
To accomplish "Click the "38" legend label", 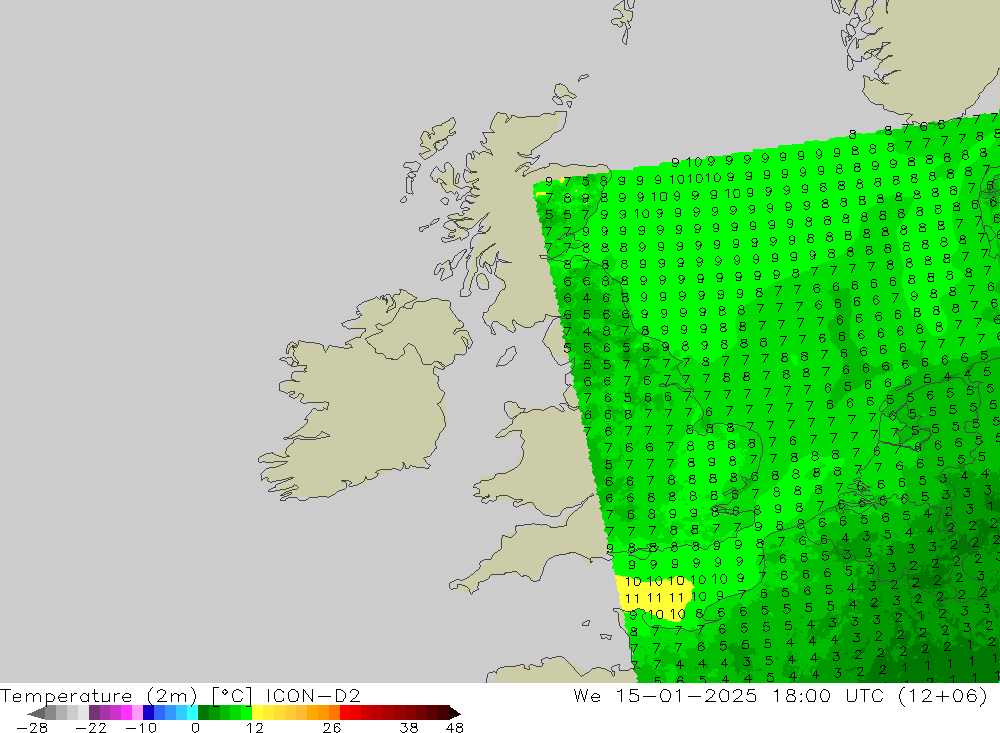I will (409, 728).
